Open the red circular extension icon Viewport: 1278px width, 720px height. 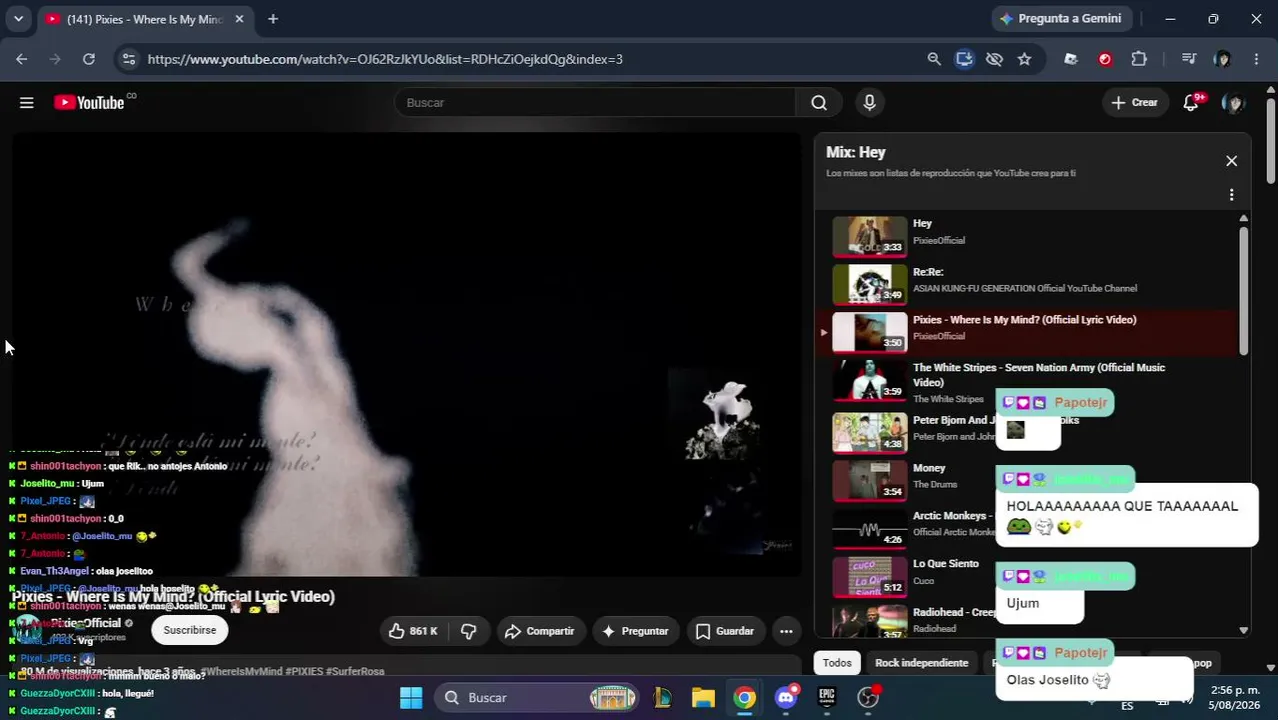1105,59
